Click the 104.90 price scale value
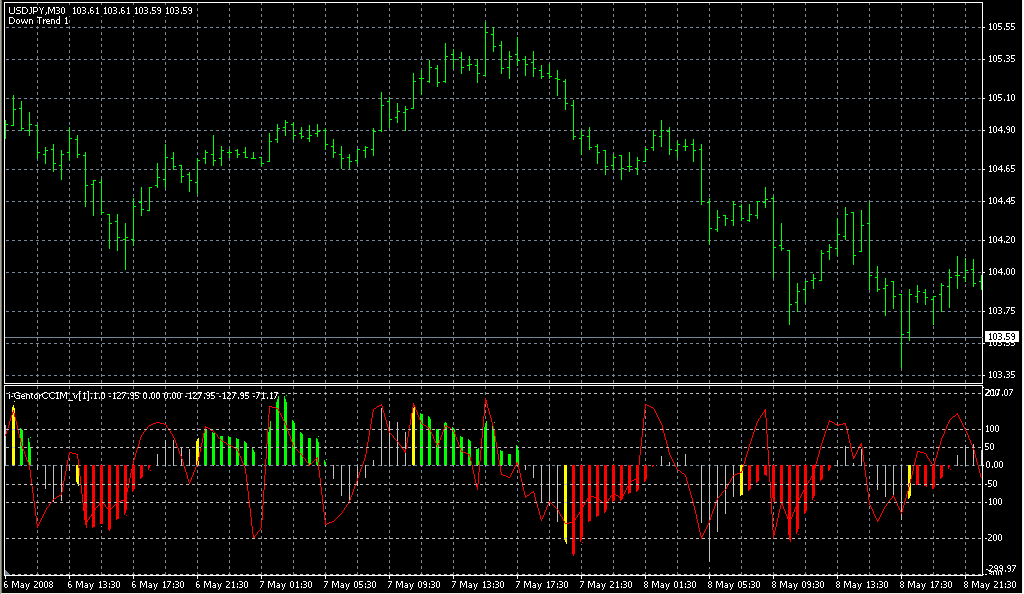Screen dimensions: 1024x594 tap(1001, 130)
